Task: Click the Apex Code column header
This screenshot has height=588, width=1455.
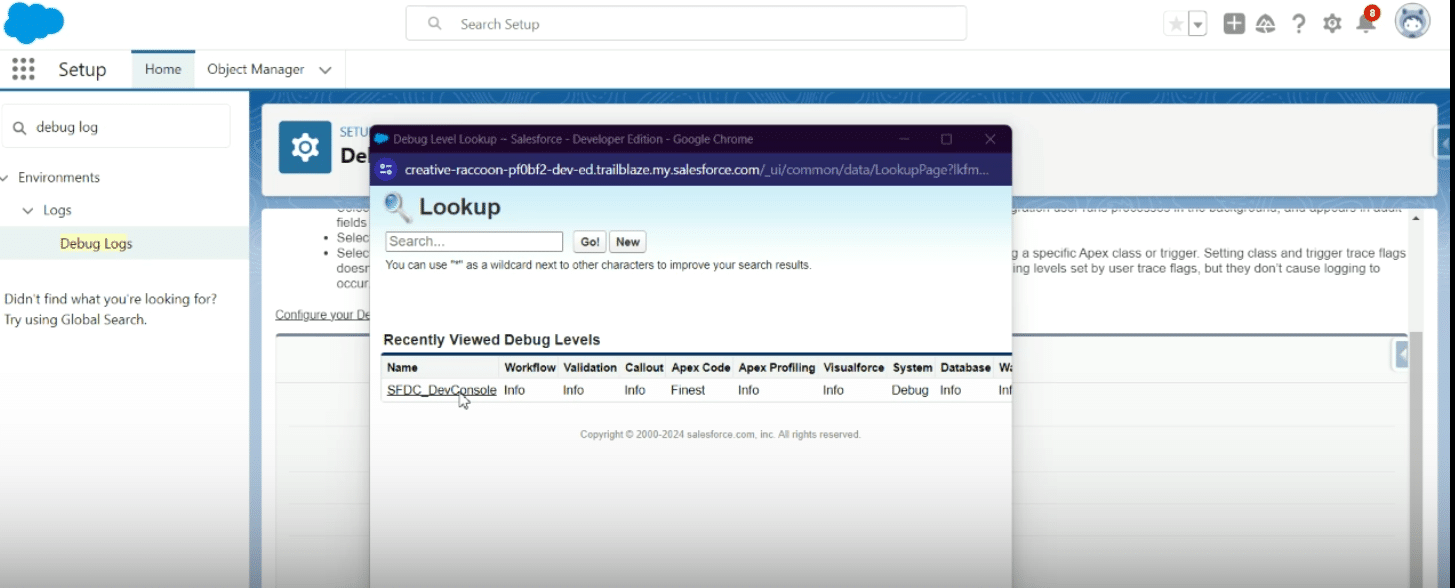Action: point(701,368)
